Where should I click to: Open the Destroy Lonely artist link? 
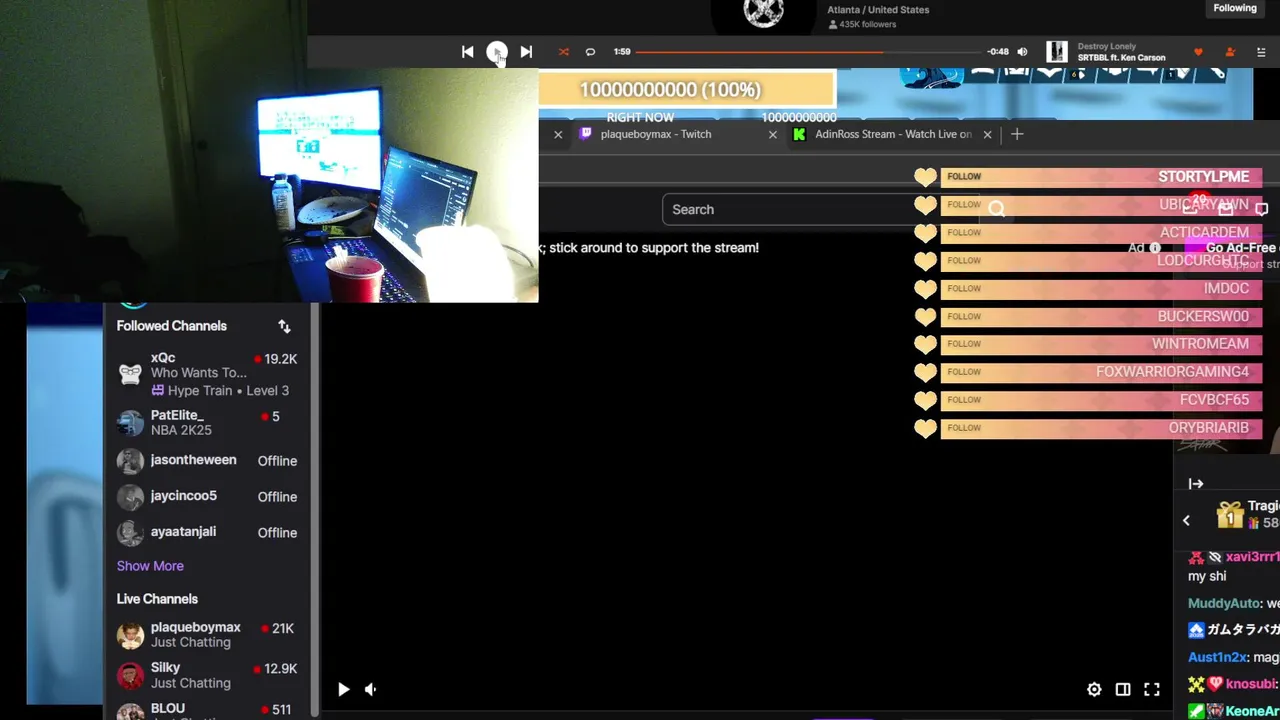pyautogui.click(x=1106, y=46)
